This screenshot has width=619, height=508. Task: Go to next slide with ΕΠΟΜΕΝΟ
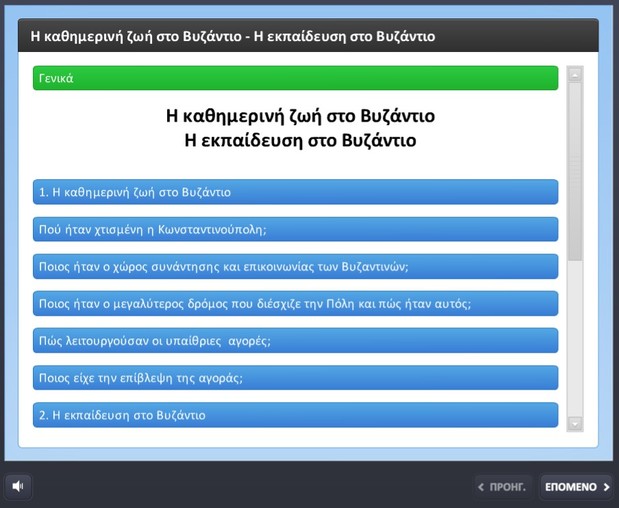576,487
